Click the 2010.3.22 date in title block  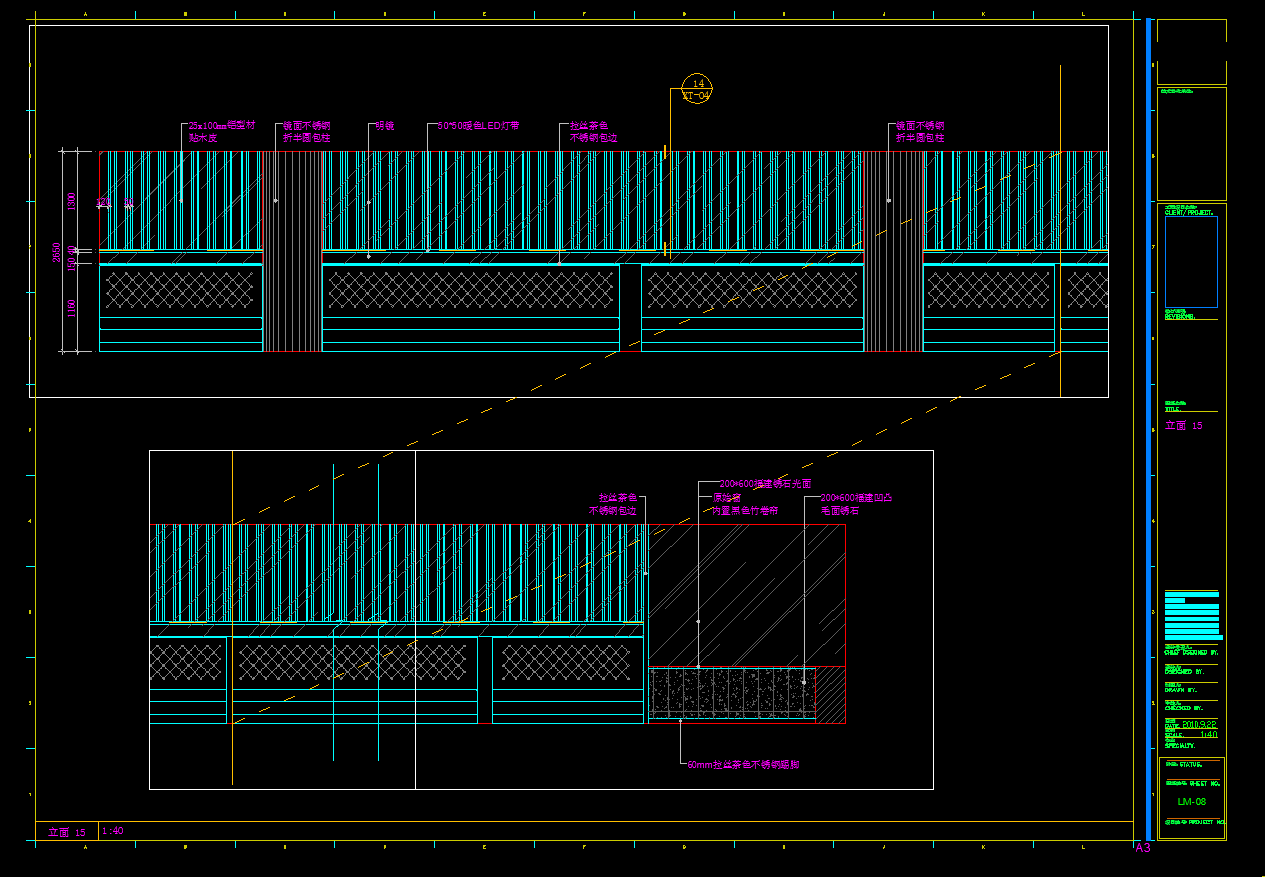(1200, 724)
